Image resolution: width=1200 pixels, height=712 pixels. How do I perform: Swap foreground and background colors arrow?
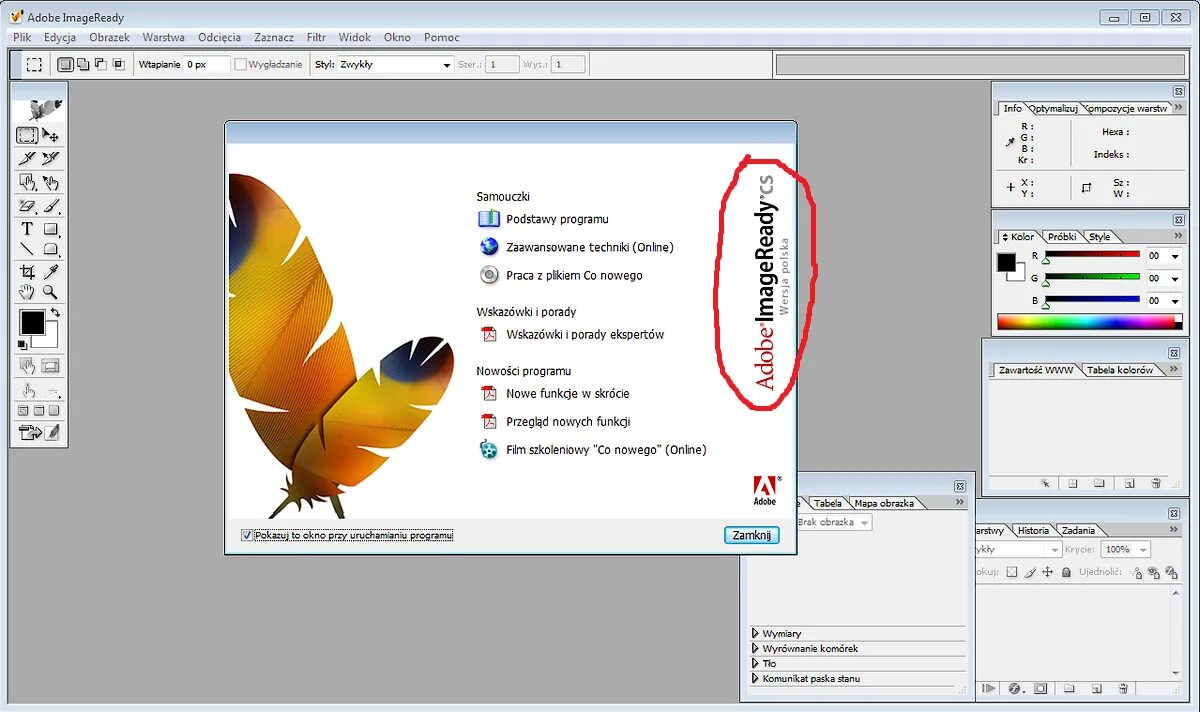pos(55,311)
